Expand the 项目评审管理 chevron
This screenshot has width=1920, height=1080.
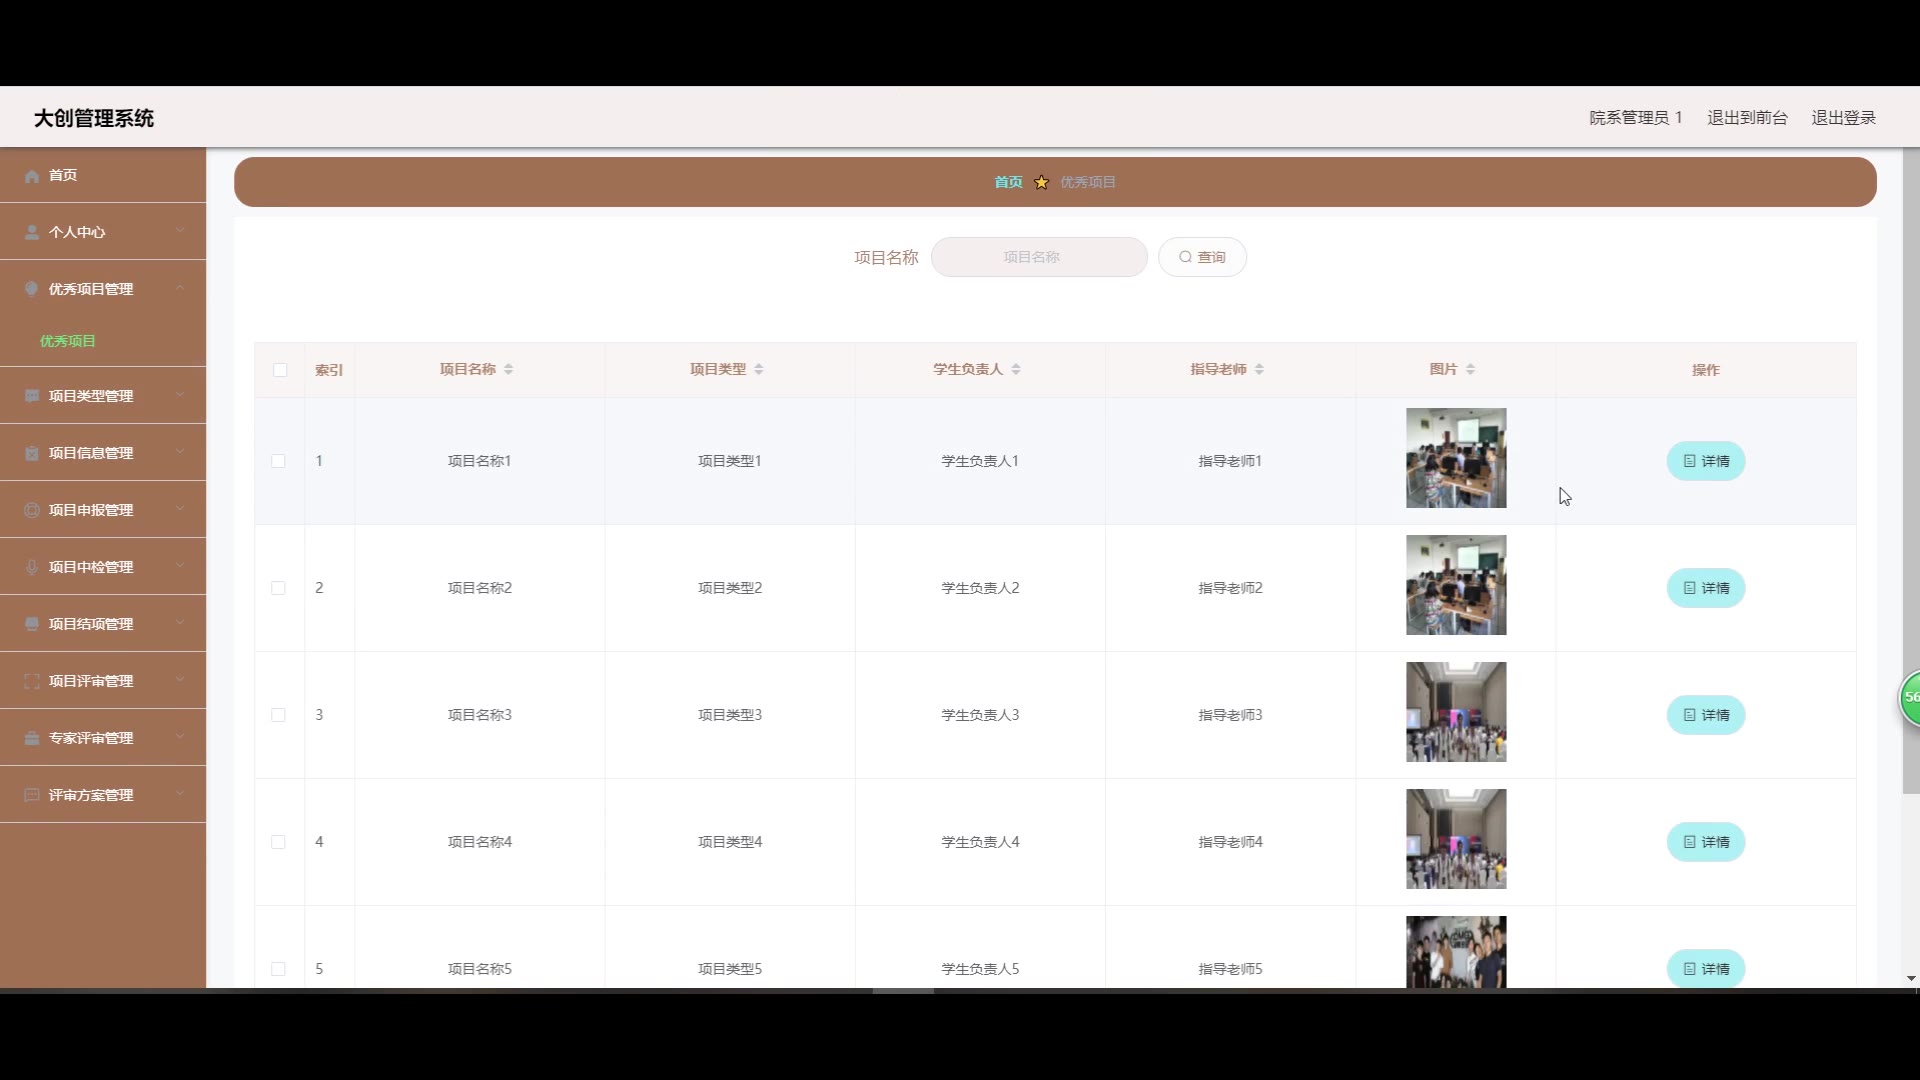point(180,680)
